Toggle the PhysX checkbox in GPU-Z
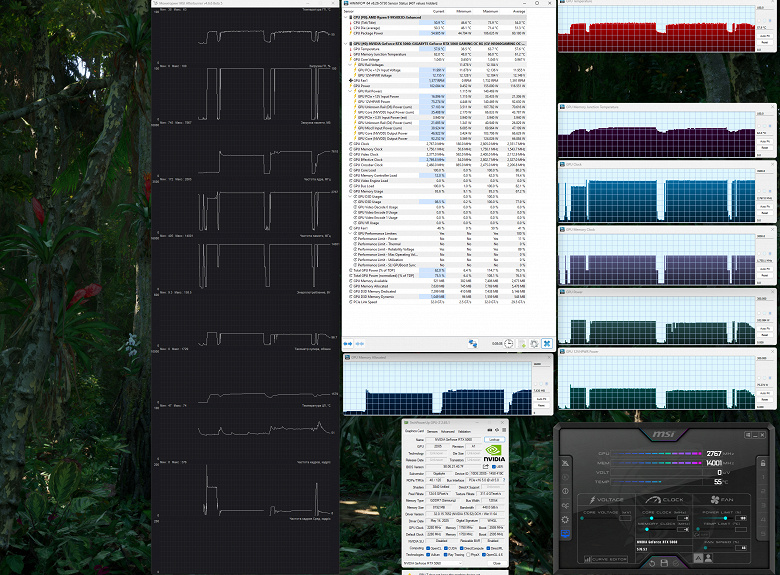780x575 pixels. (x=468, y=555)
